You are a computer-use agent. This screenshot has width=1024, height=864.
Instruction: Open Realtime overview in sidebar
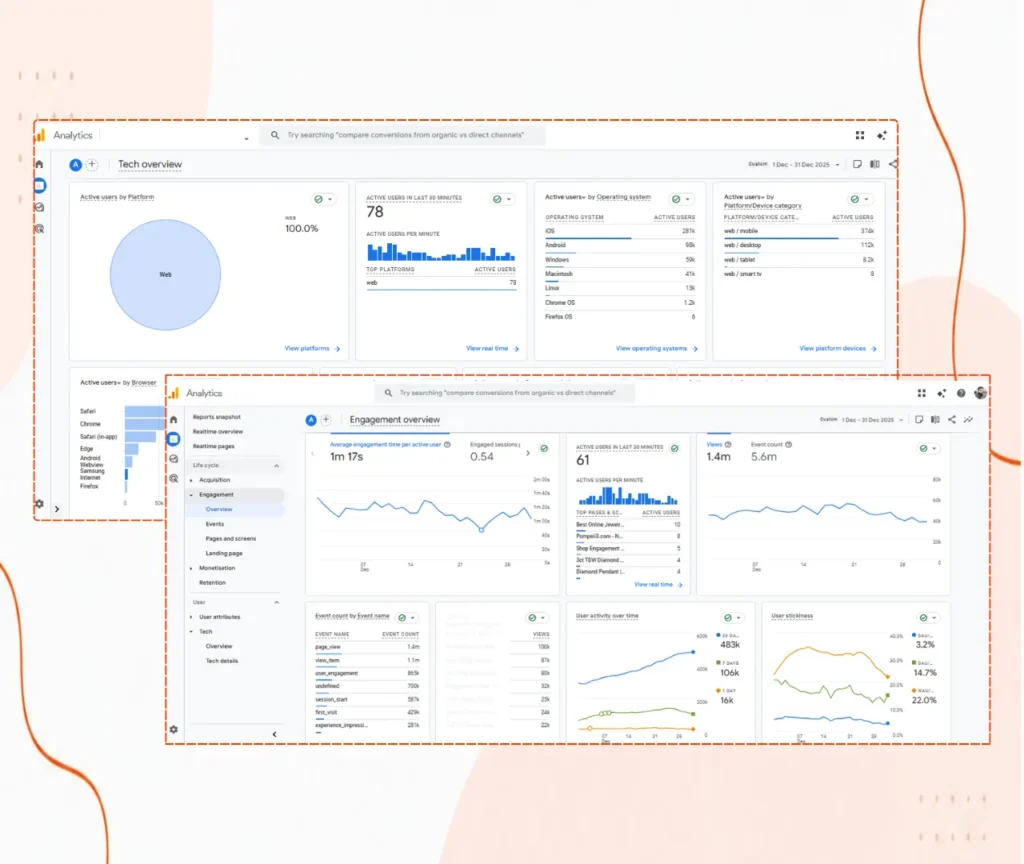[217, 432]
